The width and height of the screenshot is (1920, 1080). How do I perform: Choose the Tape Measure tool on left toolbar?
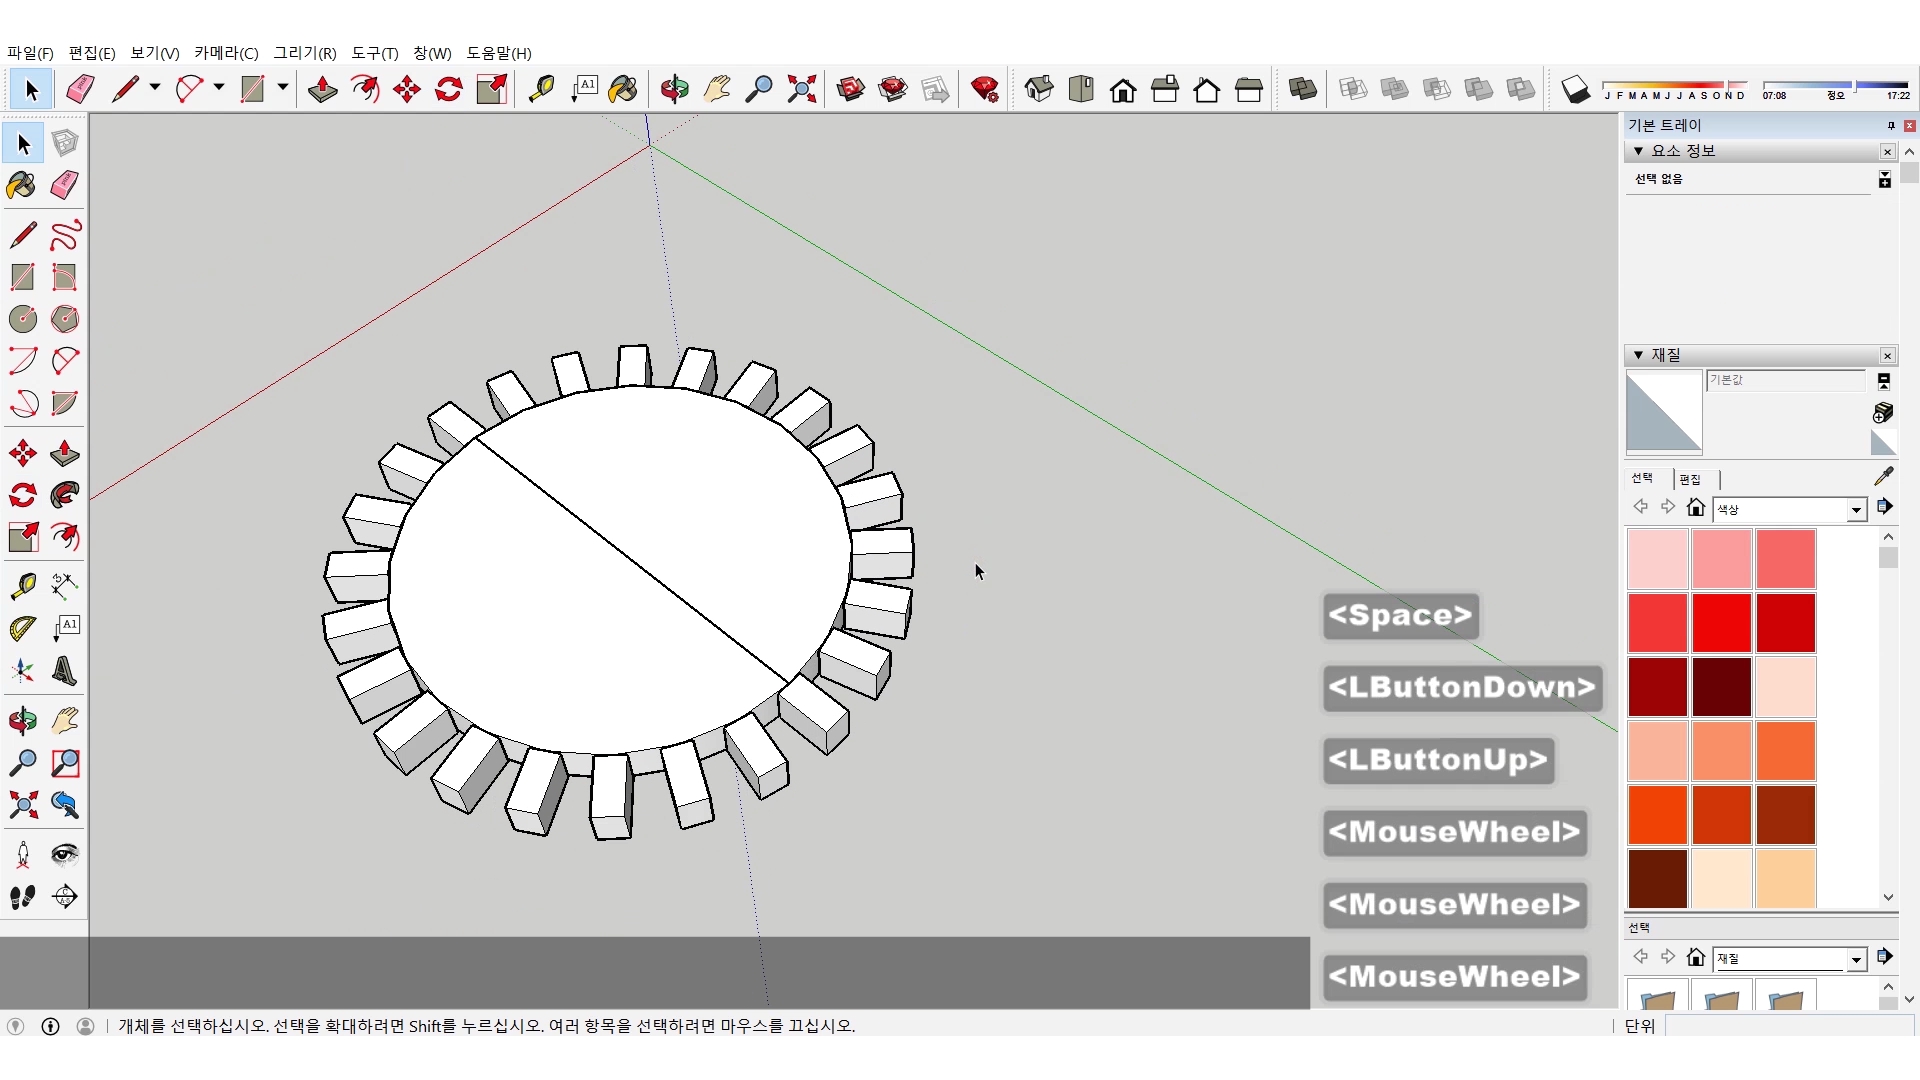pos(22,585)
